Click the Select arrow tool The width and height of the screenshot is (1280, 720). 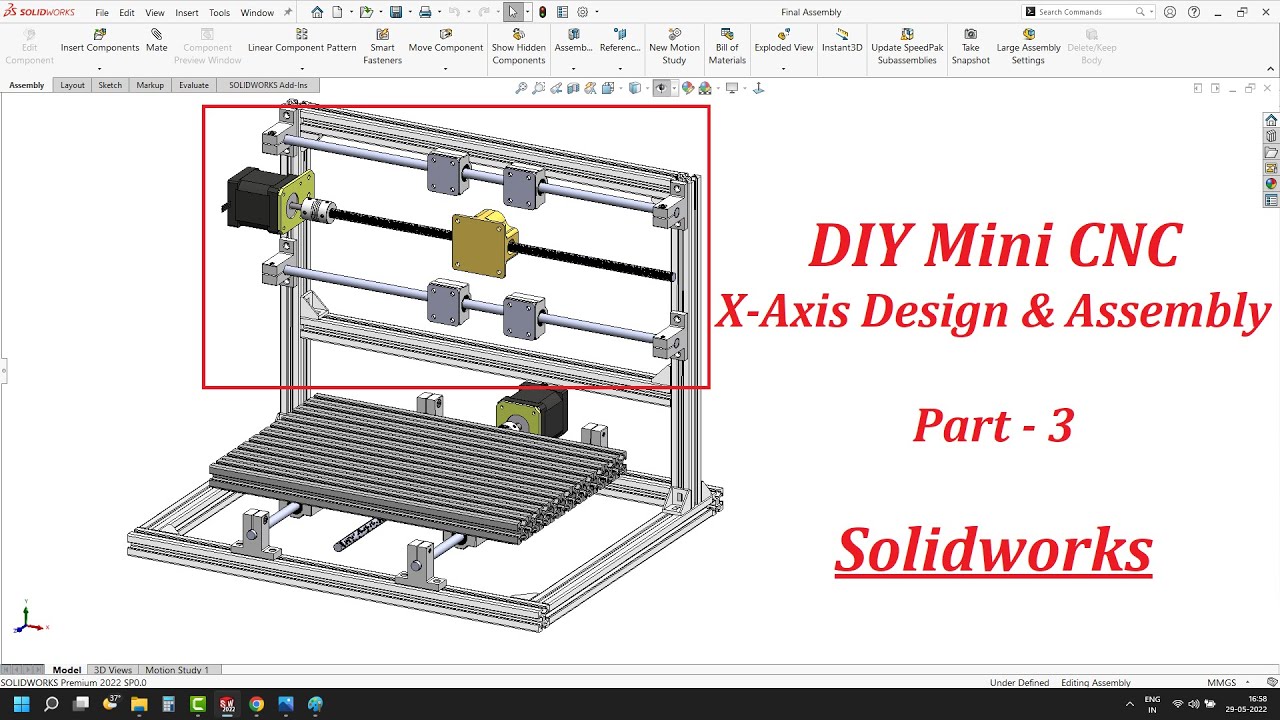(513, 12)
